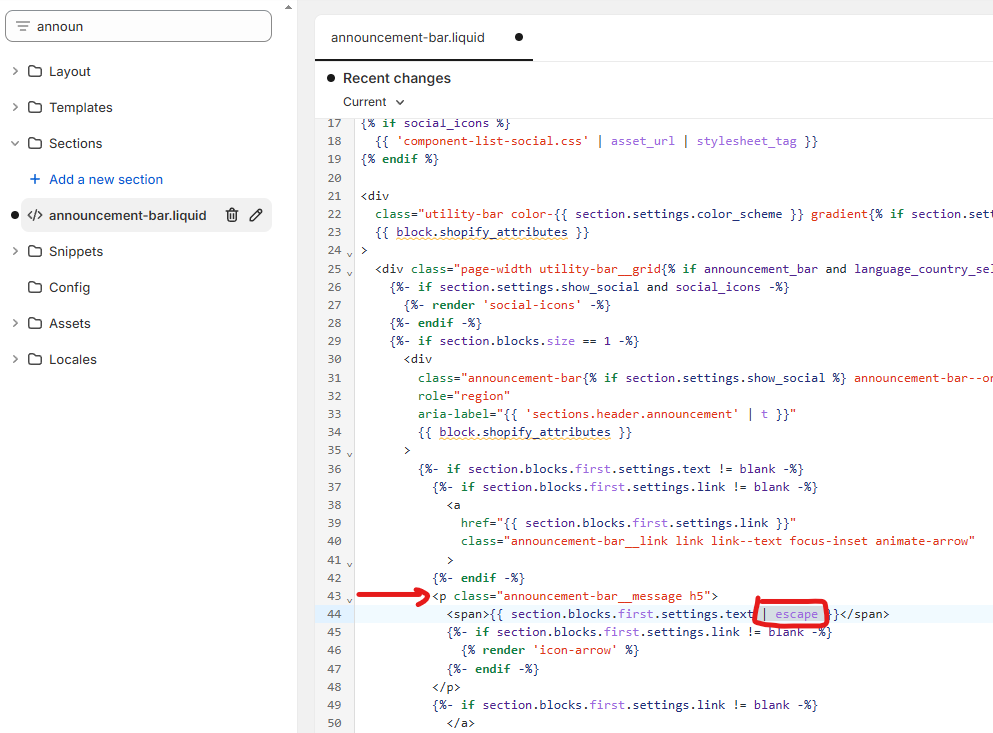Click the sidebar scroll up arrow

pos(288,8)
